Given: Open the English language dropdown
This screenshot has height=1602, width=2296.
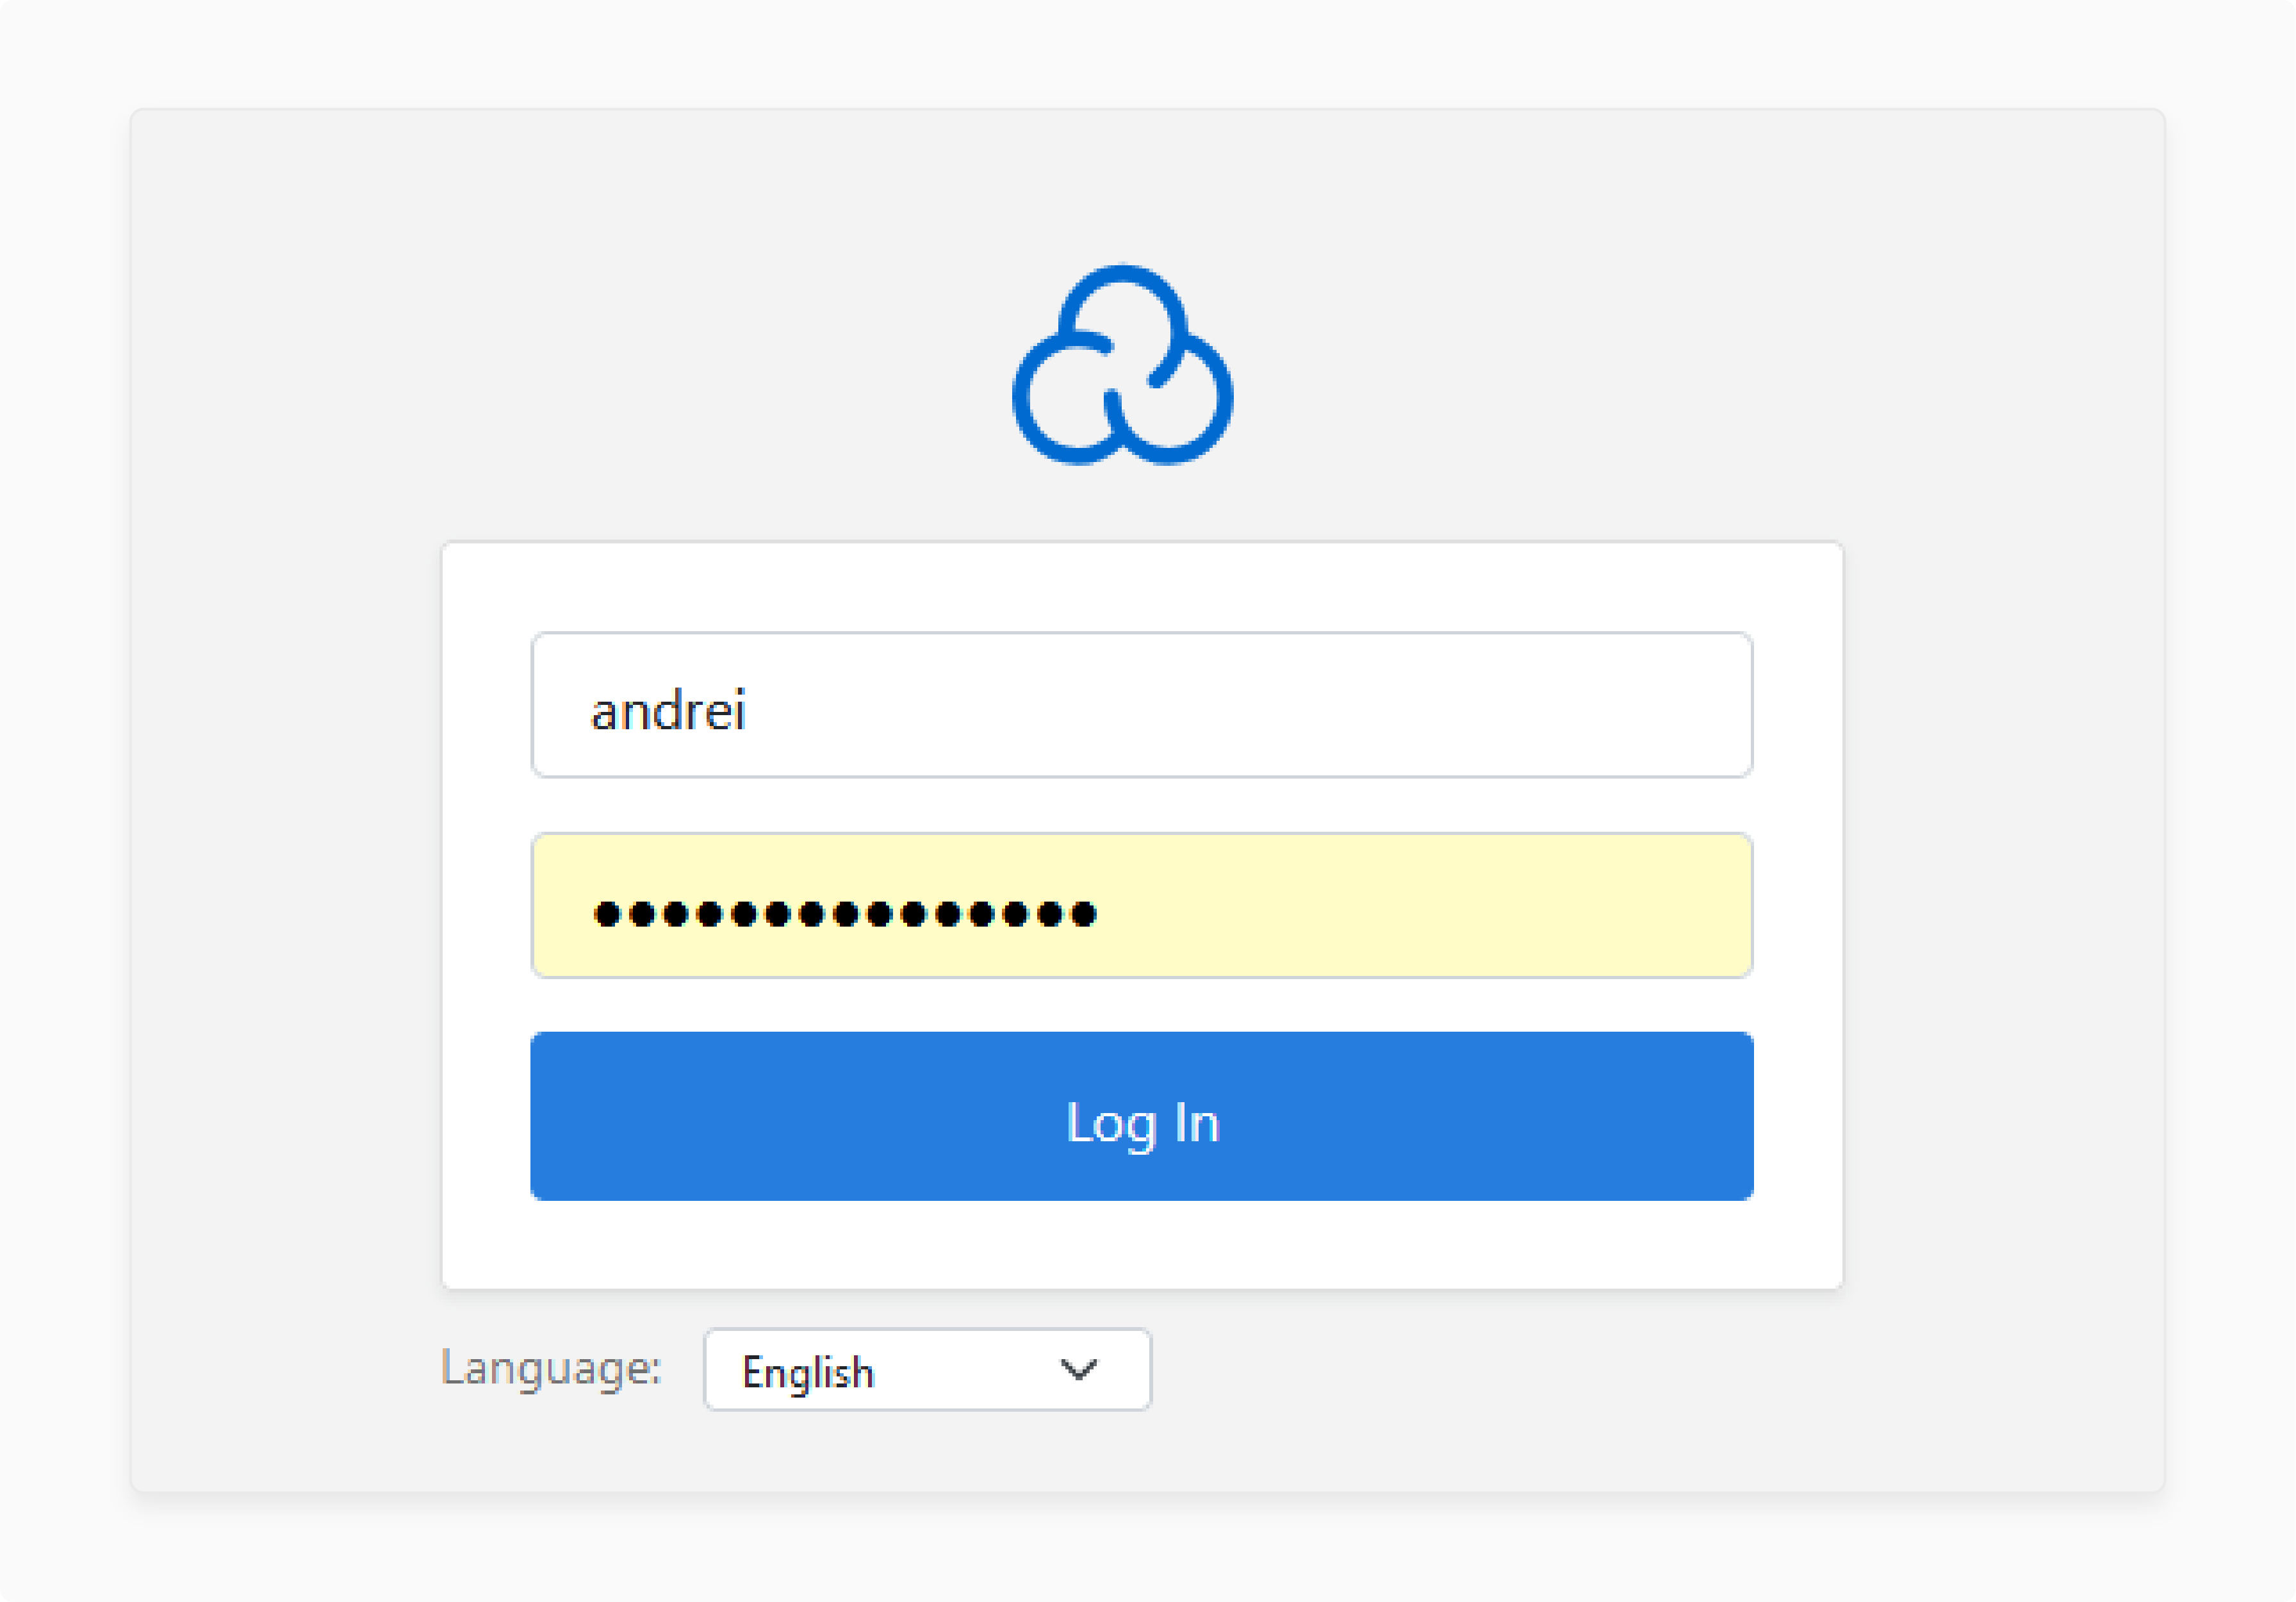Looking at the screenshot, I should click(x=927, y=1370).
